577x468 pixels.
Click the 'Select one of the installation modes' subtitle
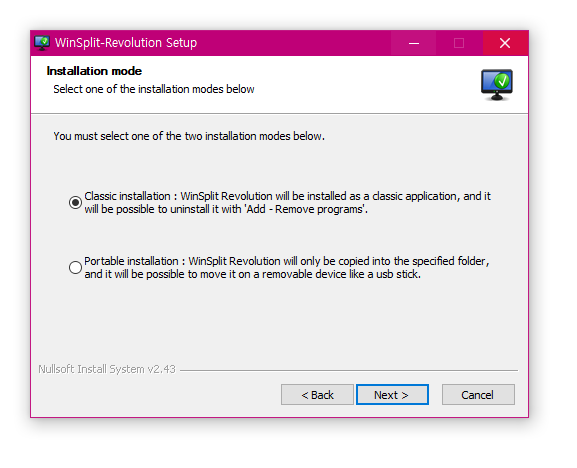pos(154,89)
